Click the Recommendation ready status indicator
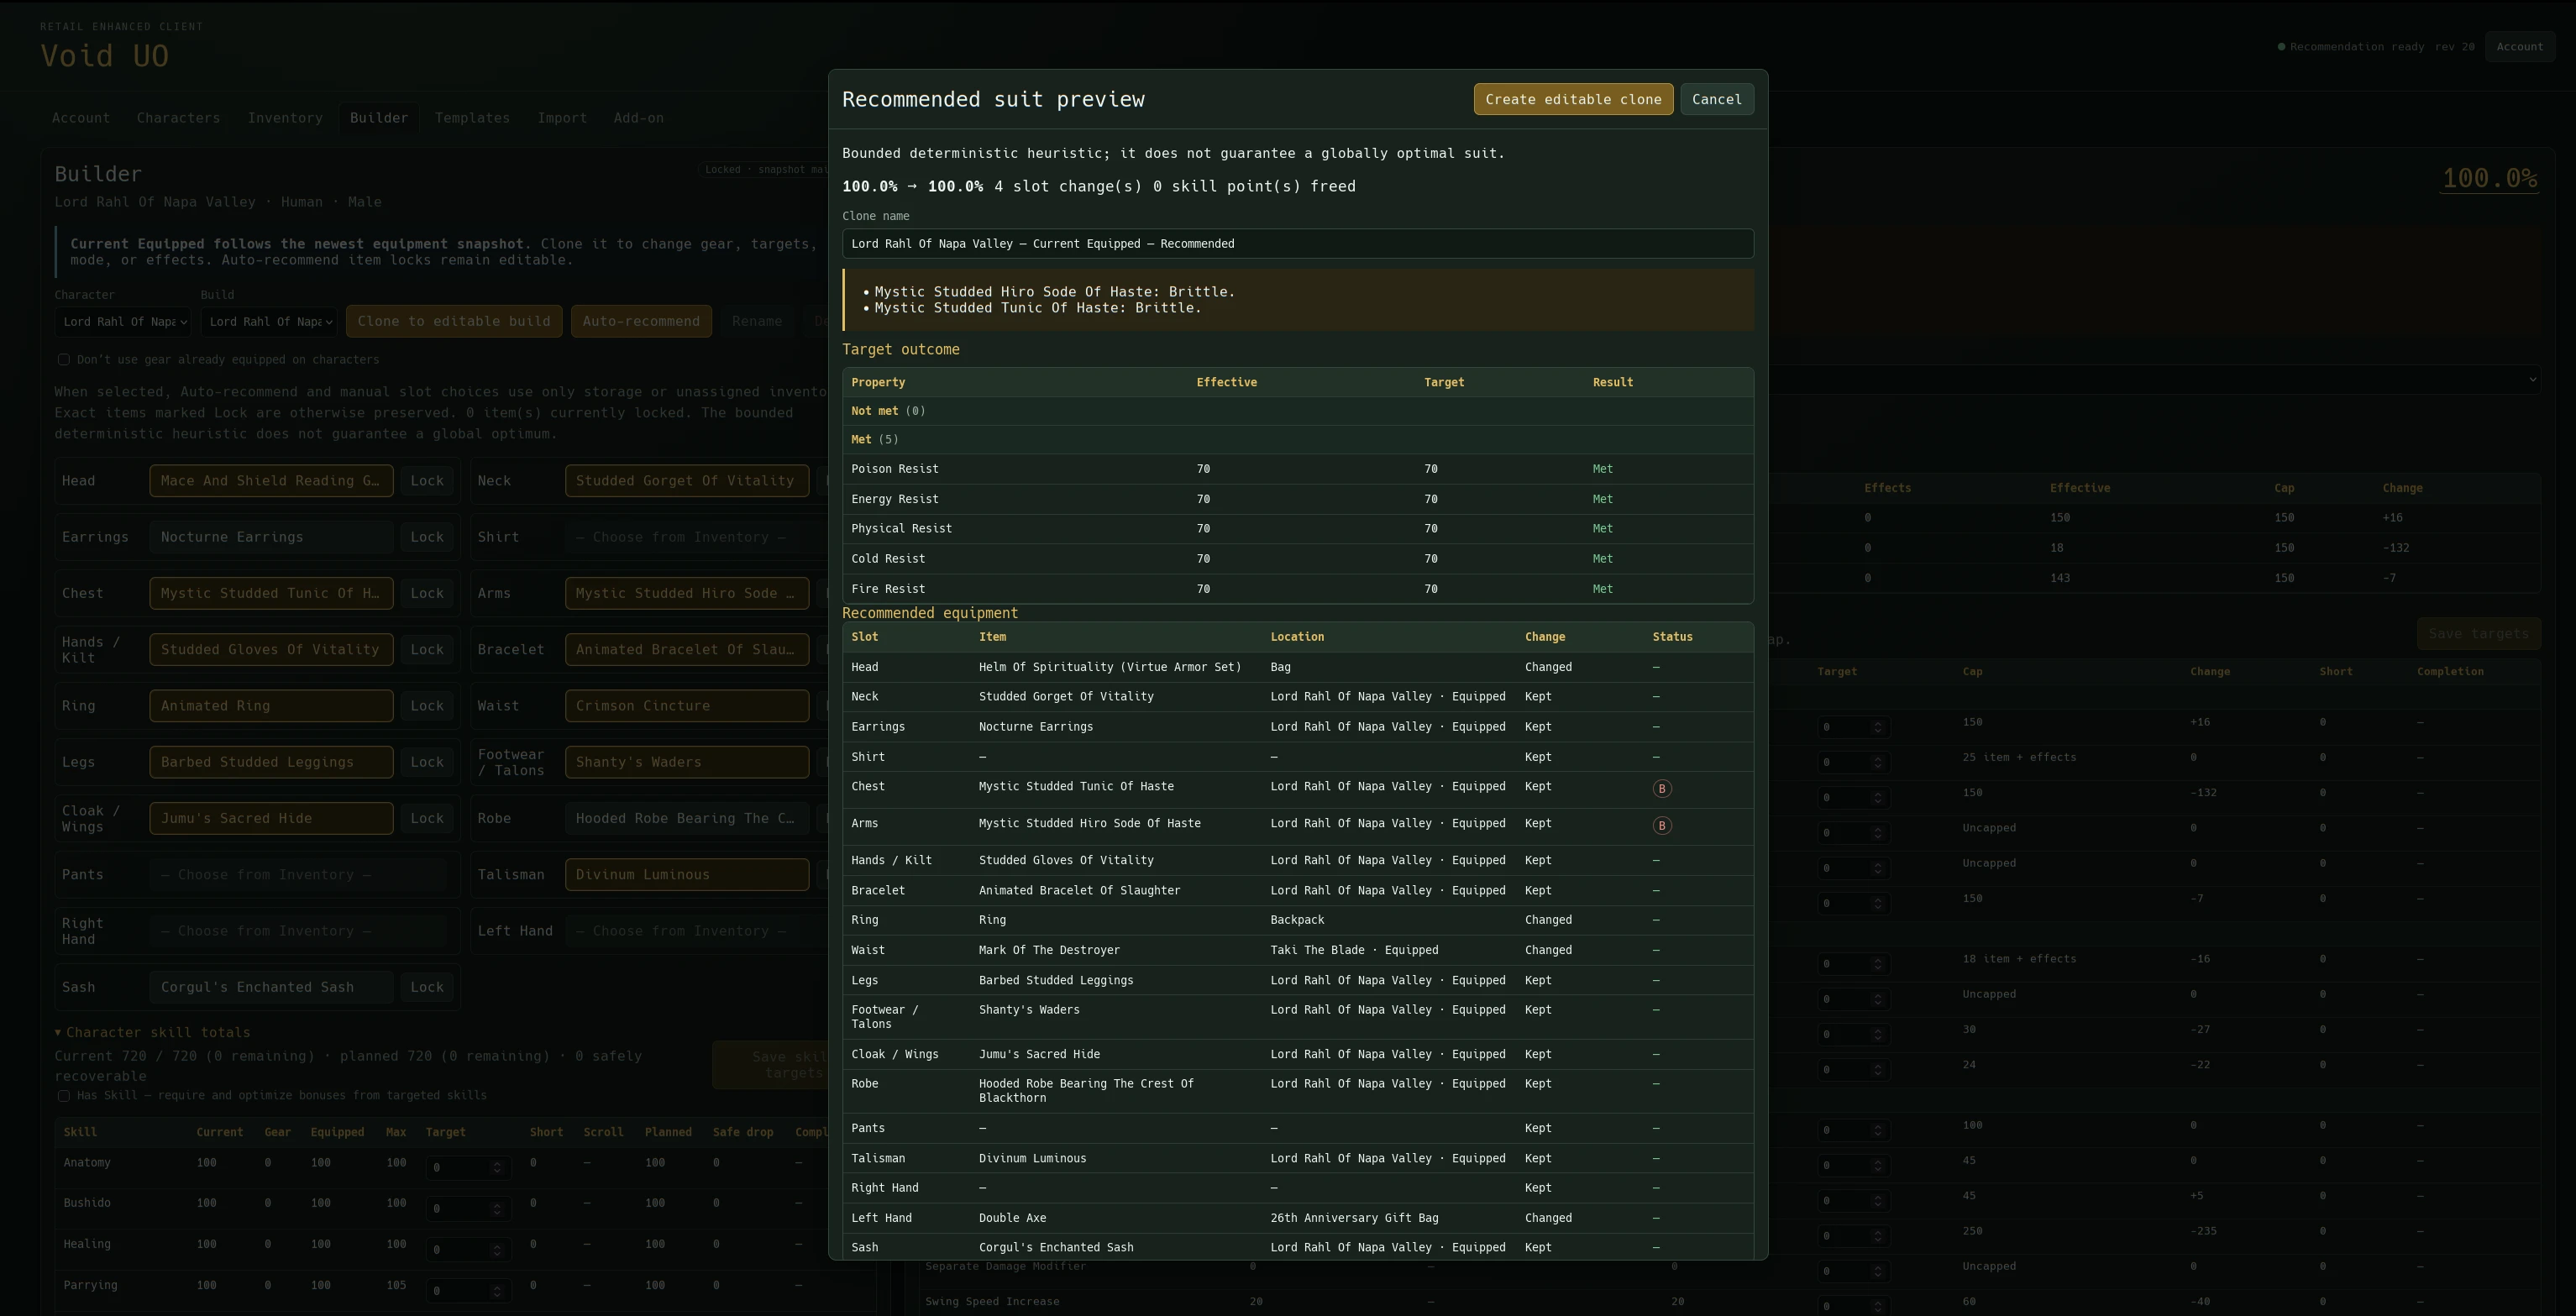Viewport: 2576px width, 1316px height. pos(2349,47)
